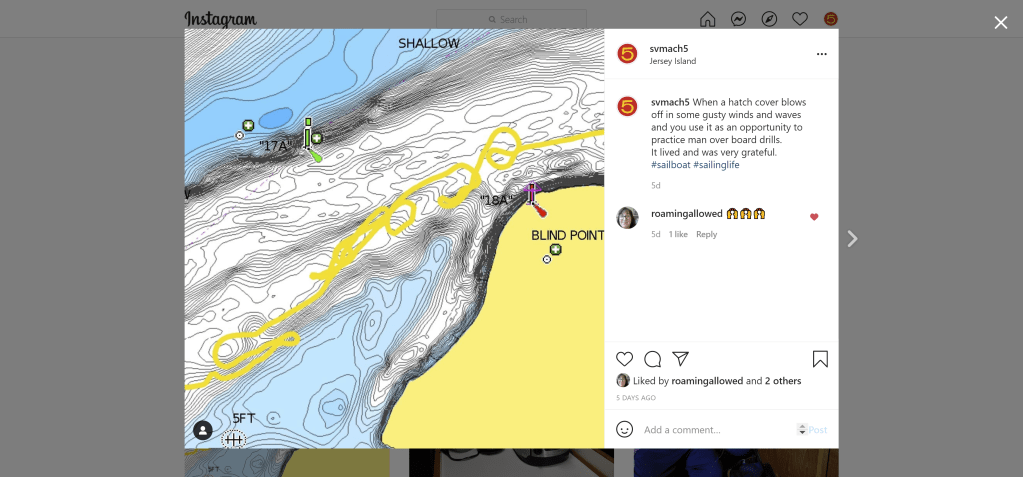Go to the next post arrow
Screen dimensions: 1023x477
(x=852, y=239)
